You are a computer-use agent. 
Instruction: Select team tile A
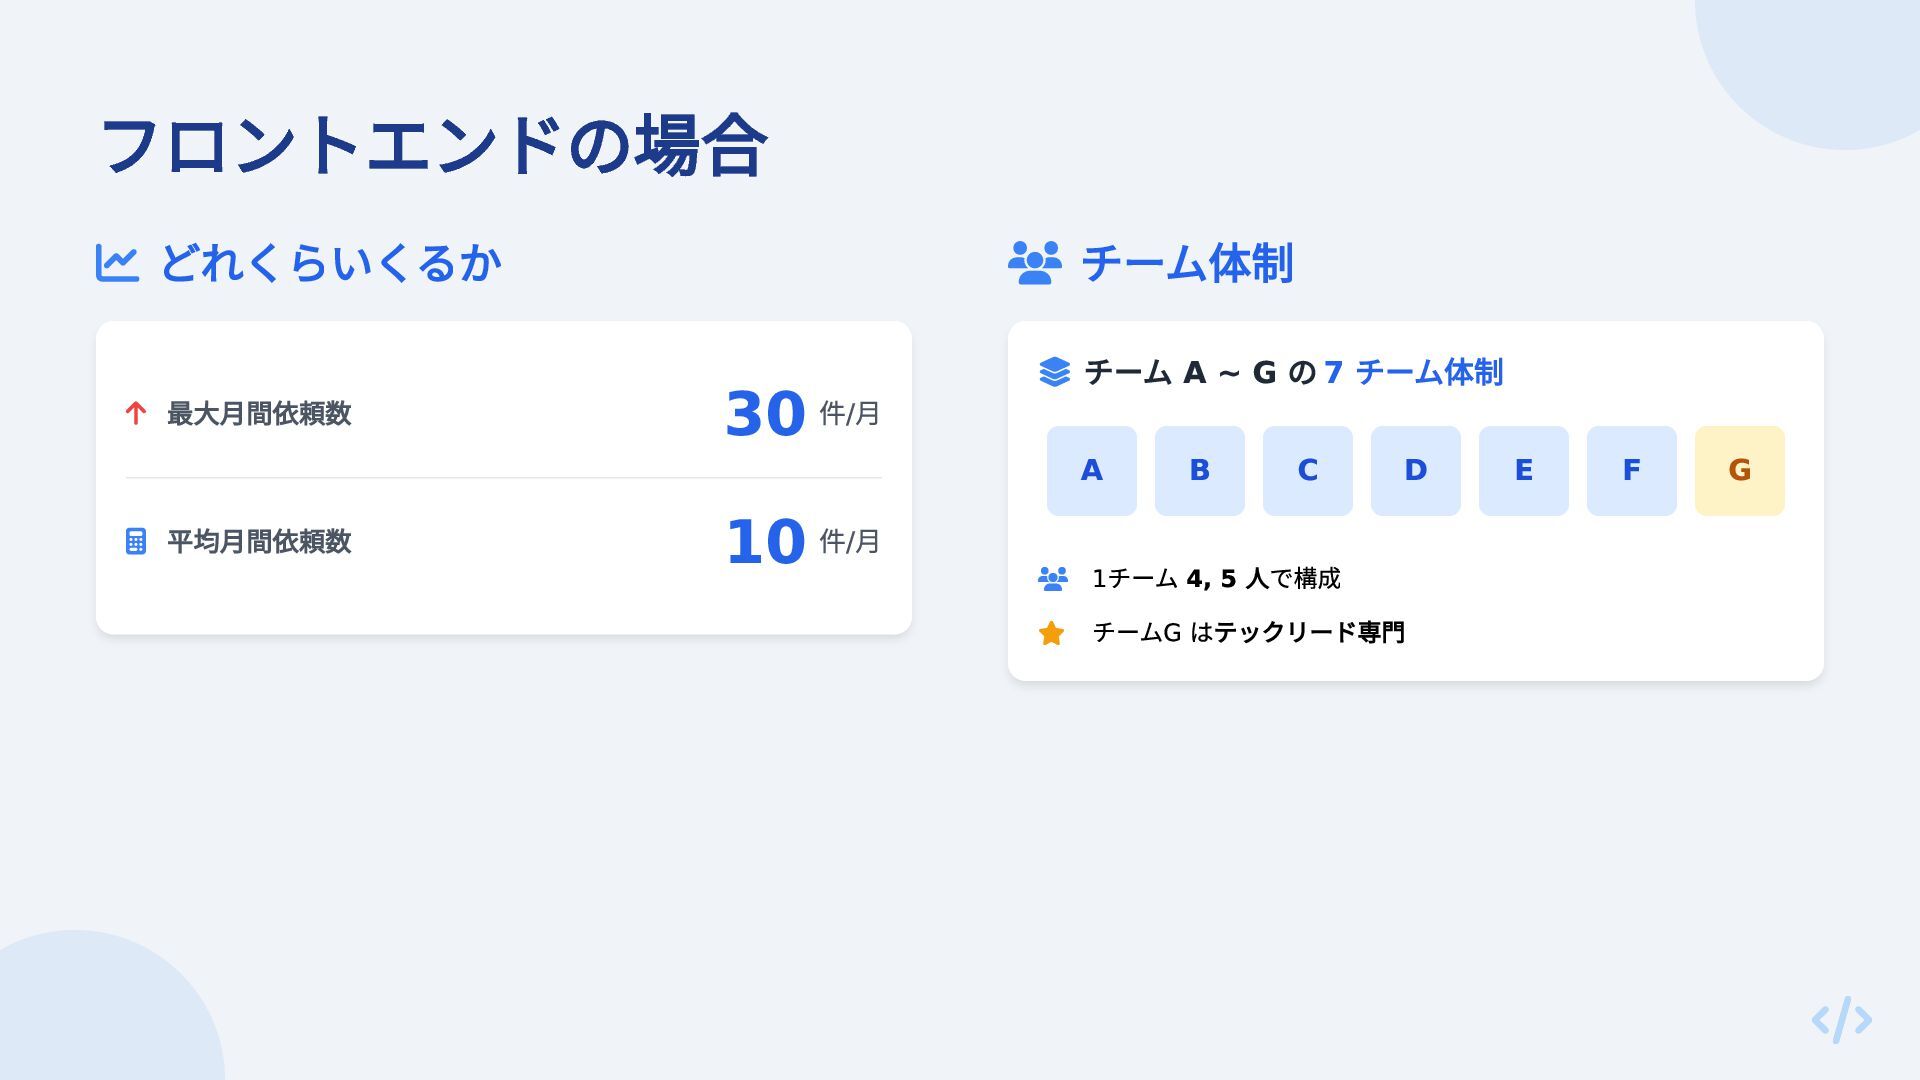(x=1092, y=471)
